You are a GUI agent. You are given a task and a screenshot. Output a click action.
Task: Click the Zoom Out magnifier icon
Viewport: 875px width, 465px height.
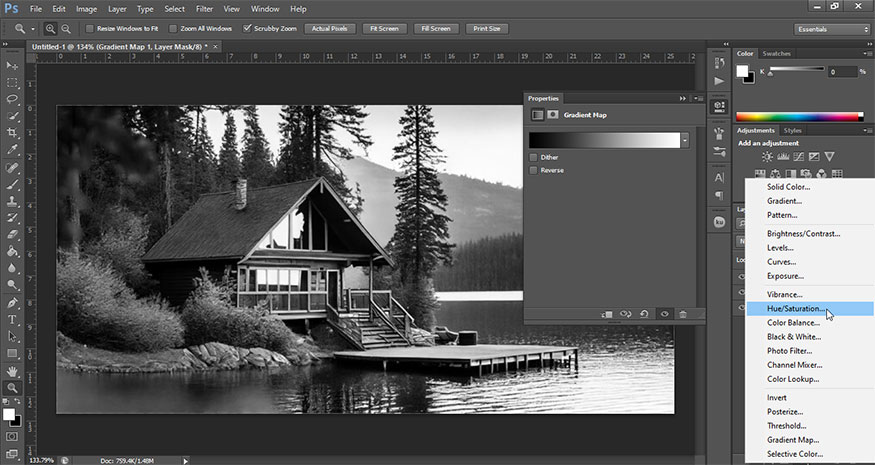tap(66, 29)
